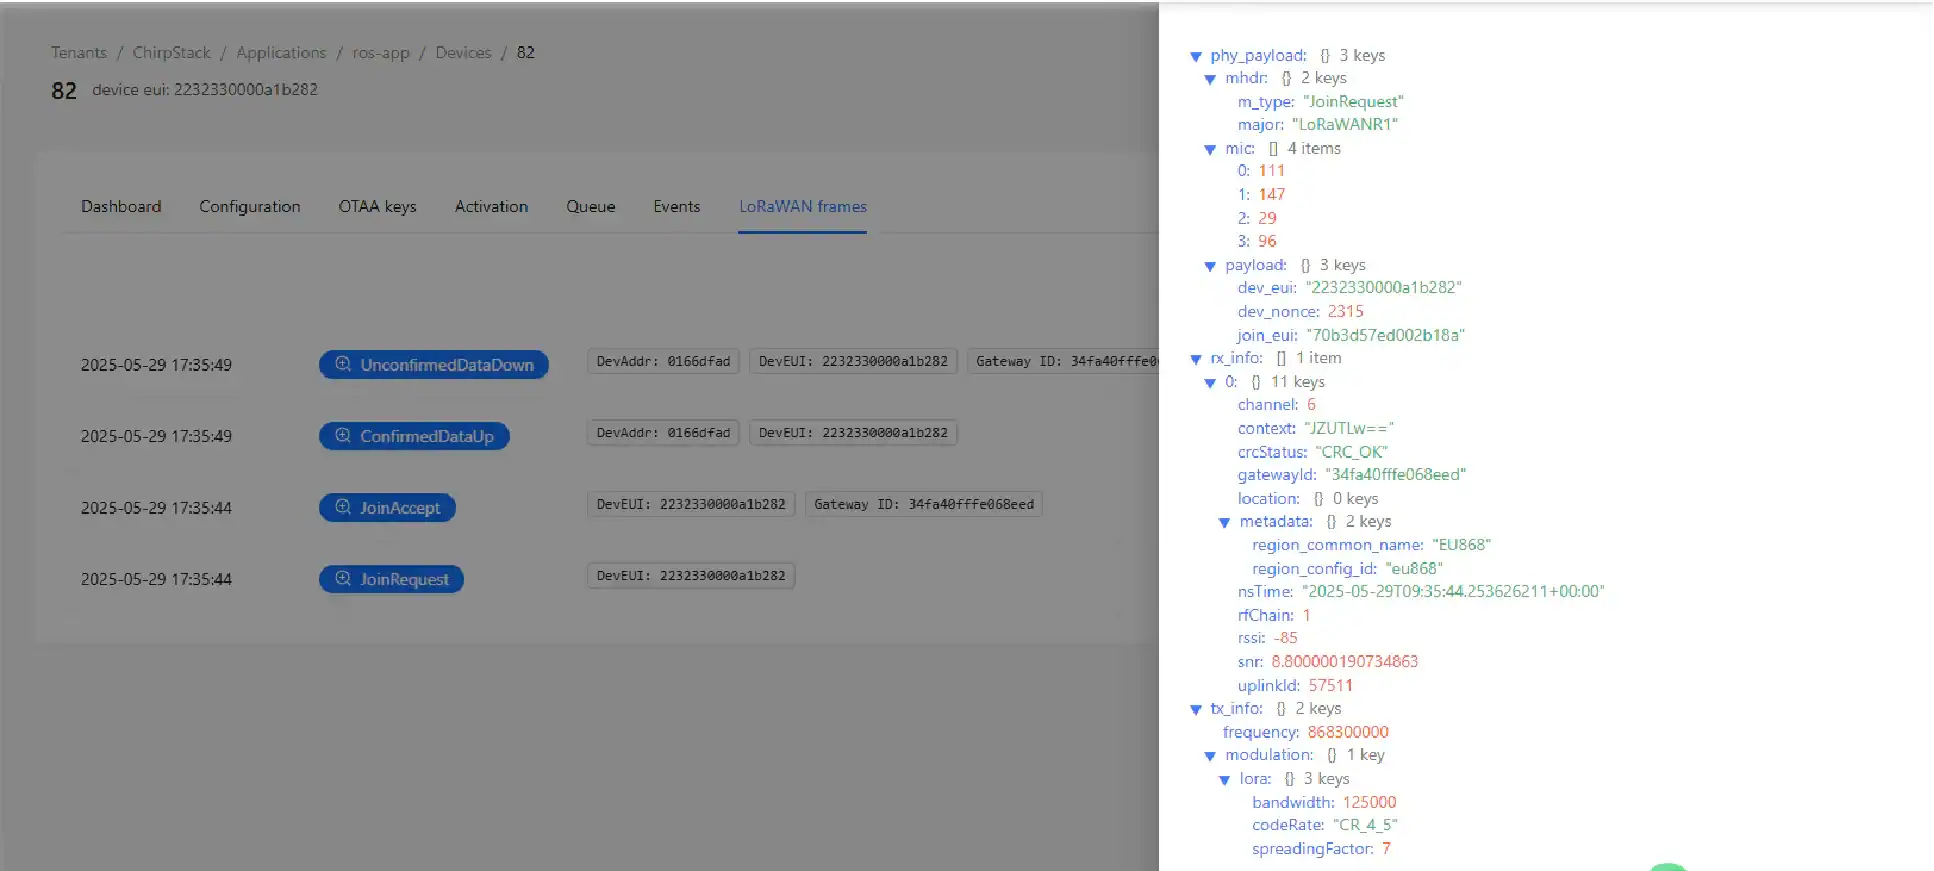The width and height of the screenshot is (1934, 871).
Task: Switch to the Activation tab
Action: pos(491,206)
